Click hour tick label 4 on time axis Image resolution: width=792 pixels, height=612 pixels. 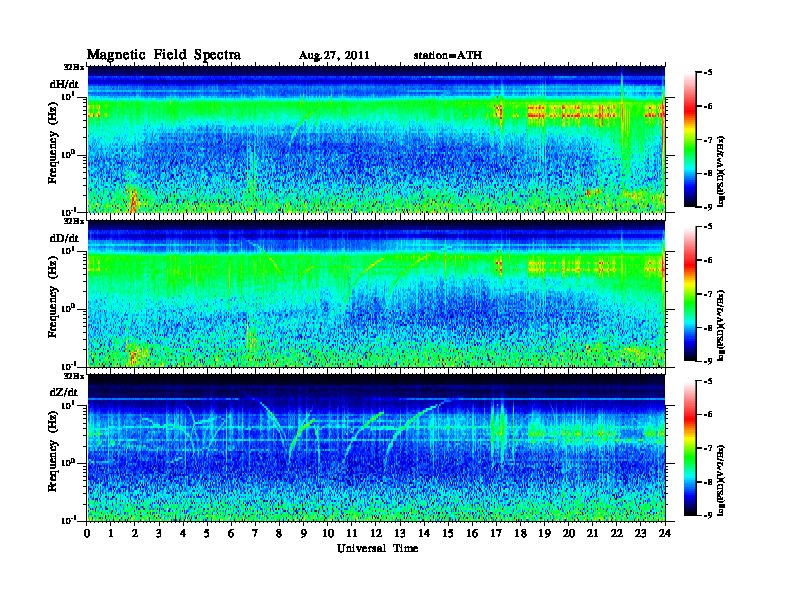(183, 533)
